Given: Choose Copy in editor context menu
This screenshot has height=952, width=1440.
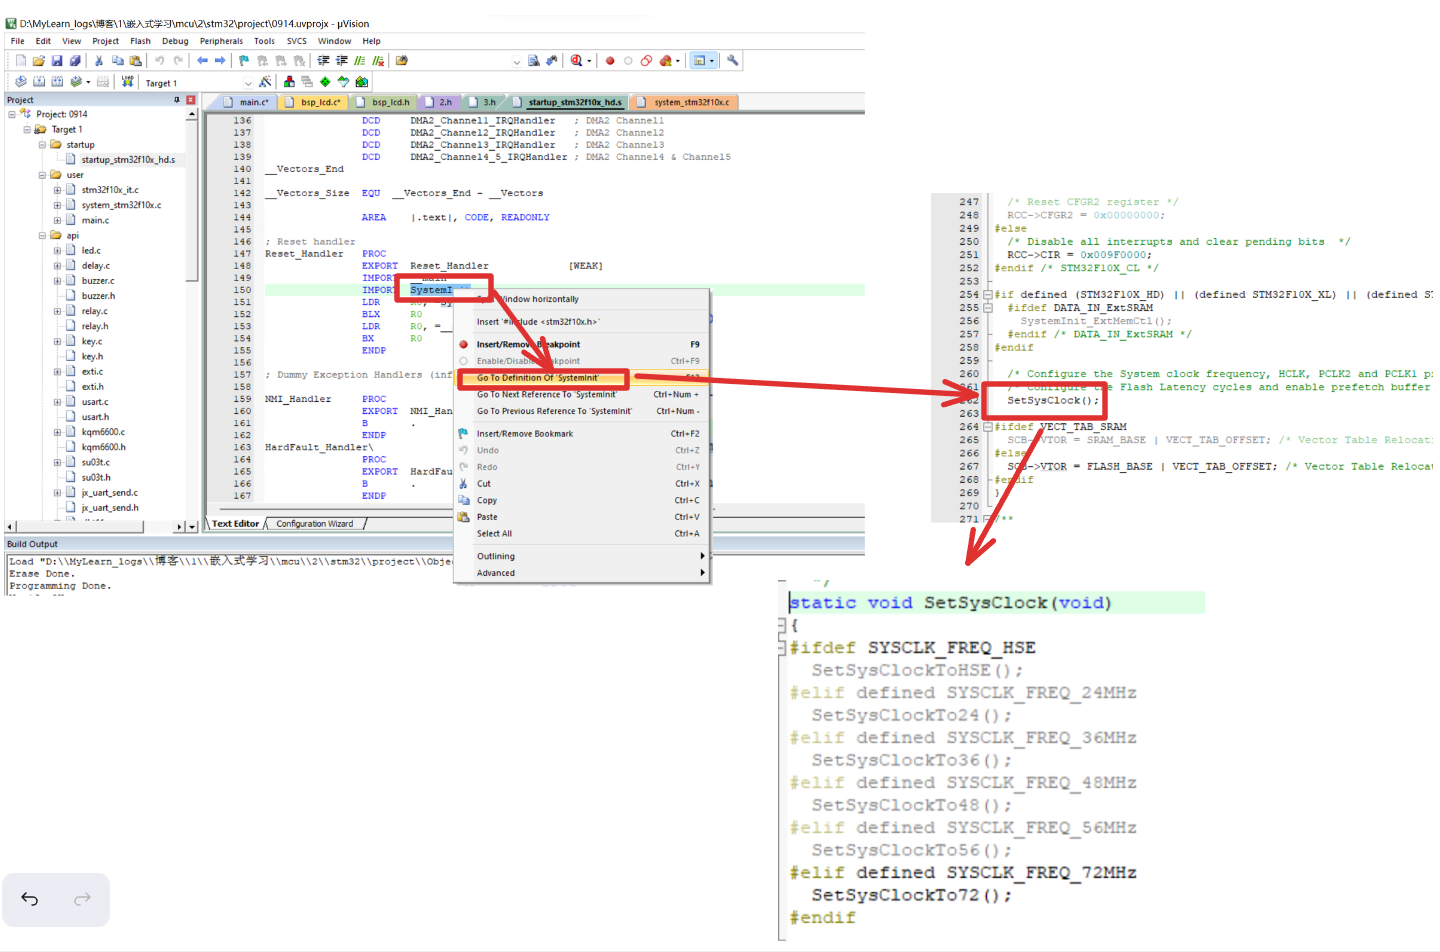Looking at the screenshot, I should (x=582, y=501).
